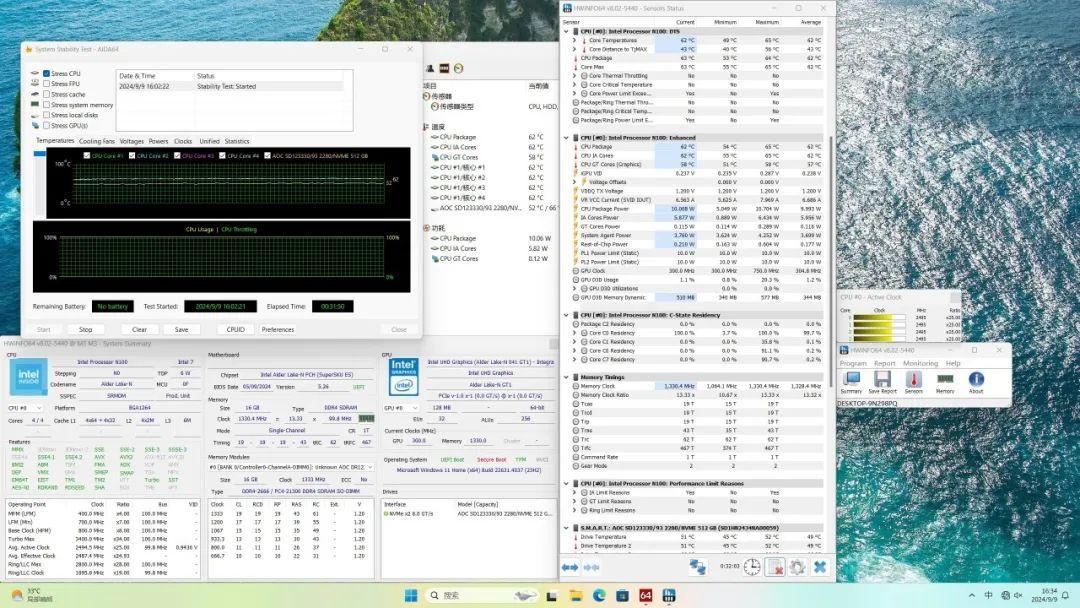Enable the Stress system memory checkbox
The height and width of the screenshot is (608, 1080).
(47, 105)
